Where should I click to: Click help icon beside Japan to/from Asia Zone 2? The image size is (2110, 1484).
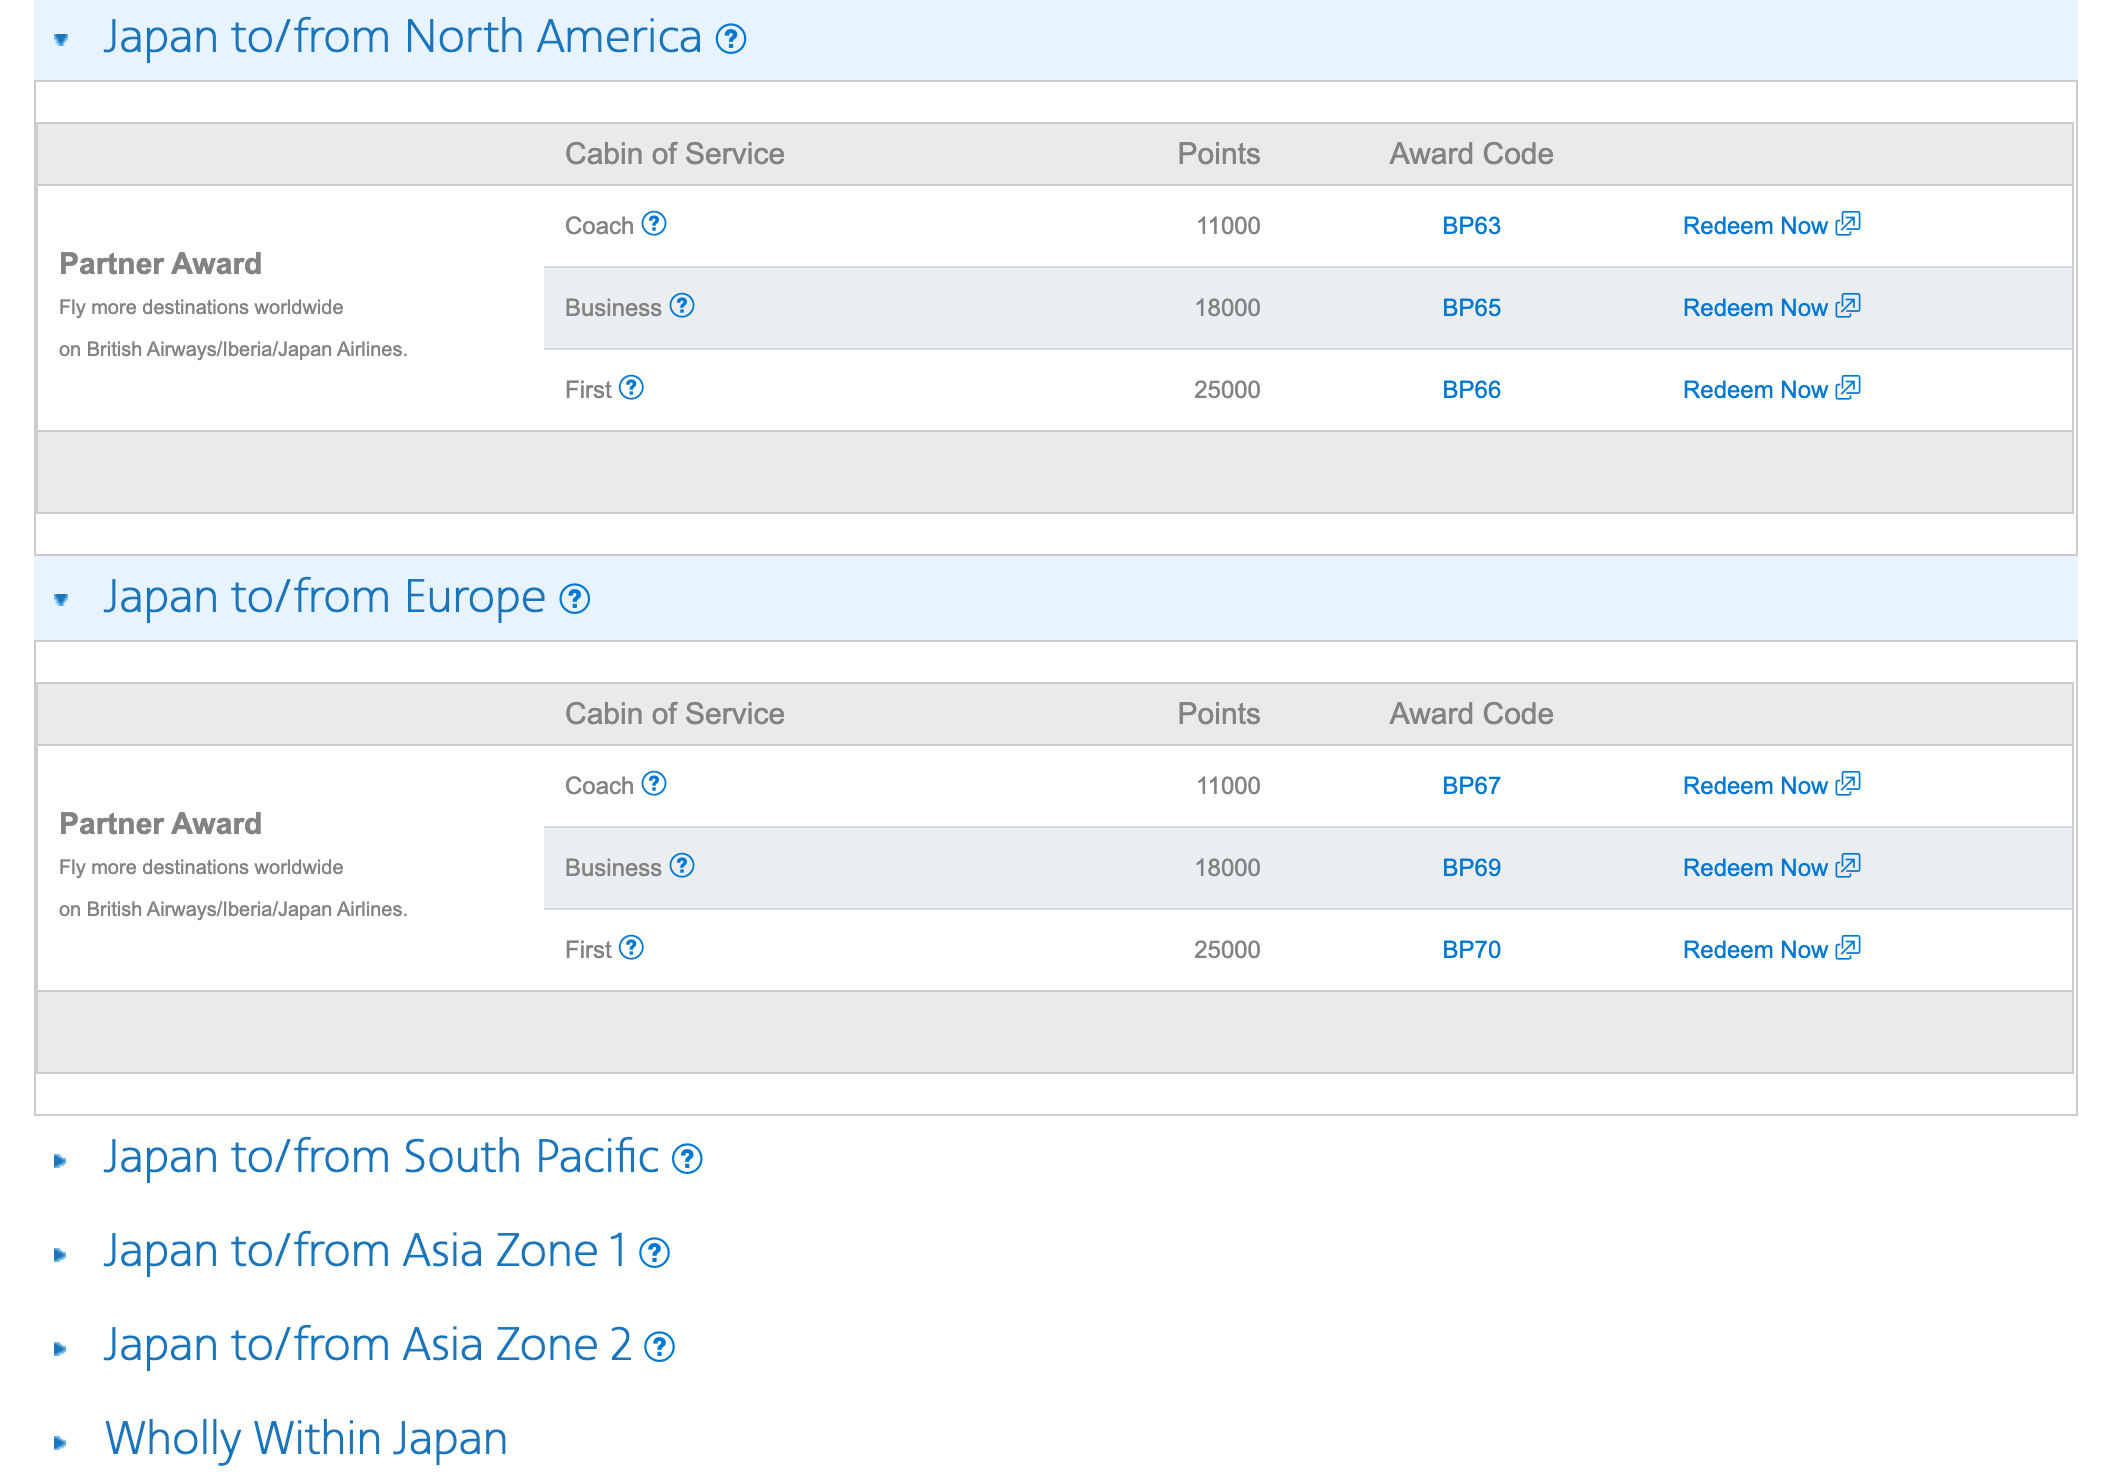point(659,1347)
